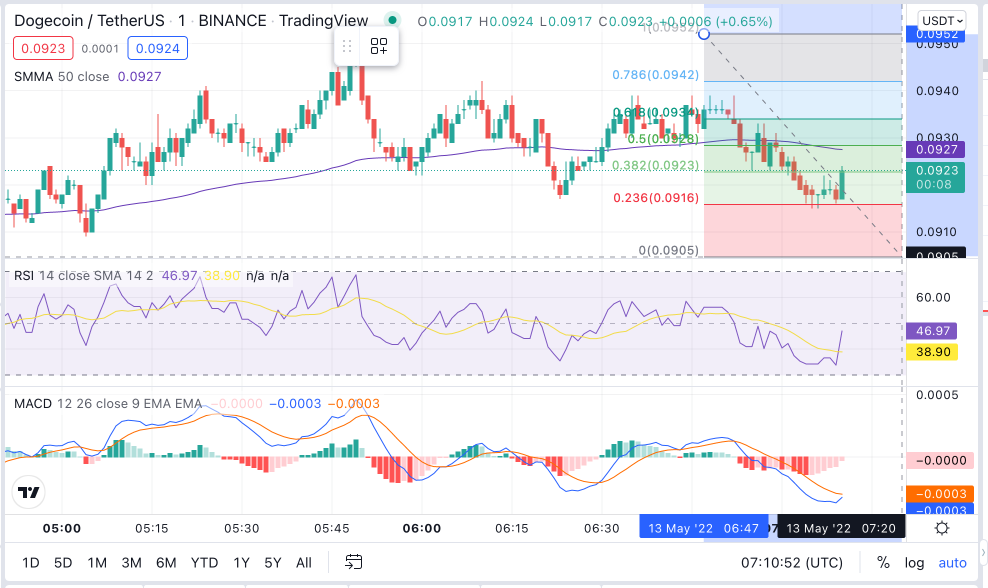The height and width of the screenshot is (588, 988).
Task: Select the 1D date range
Action: (x=31, y=563)
